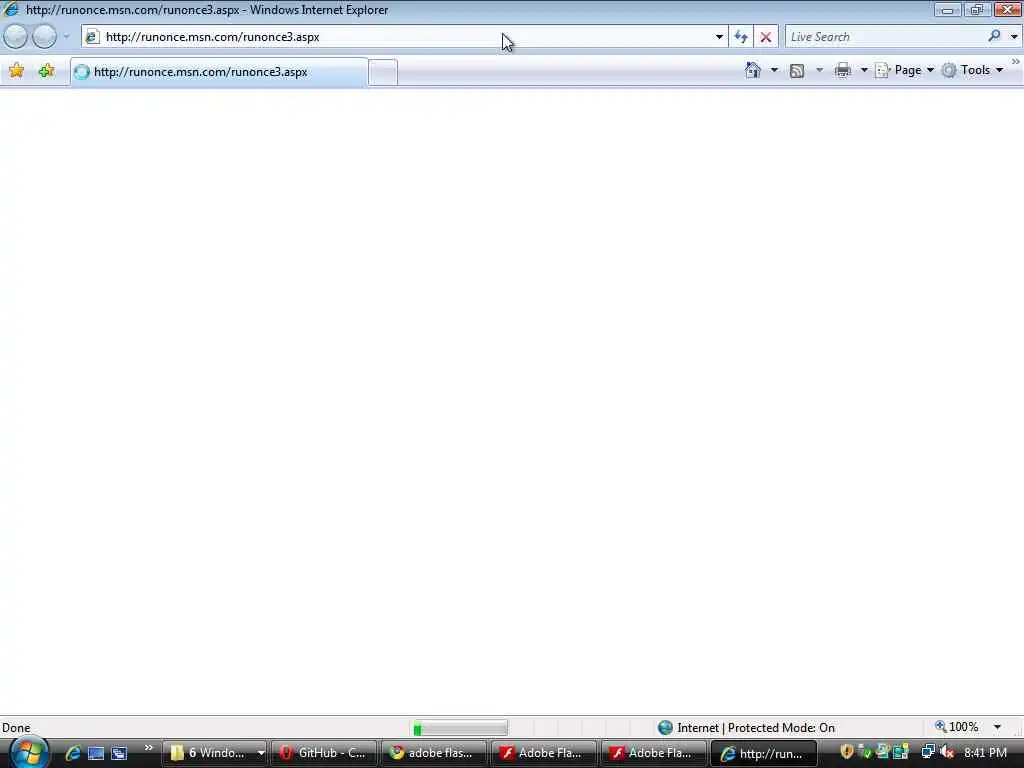This screenshot has width=1024, height=768.
Task: Open the Favorites Center star icon
Action: 16,71
